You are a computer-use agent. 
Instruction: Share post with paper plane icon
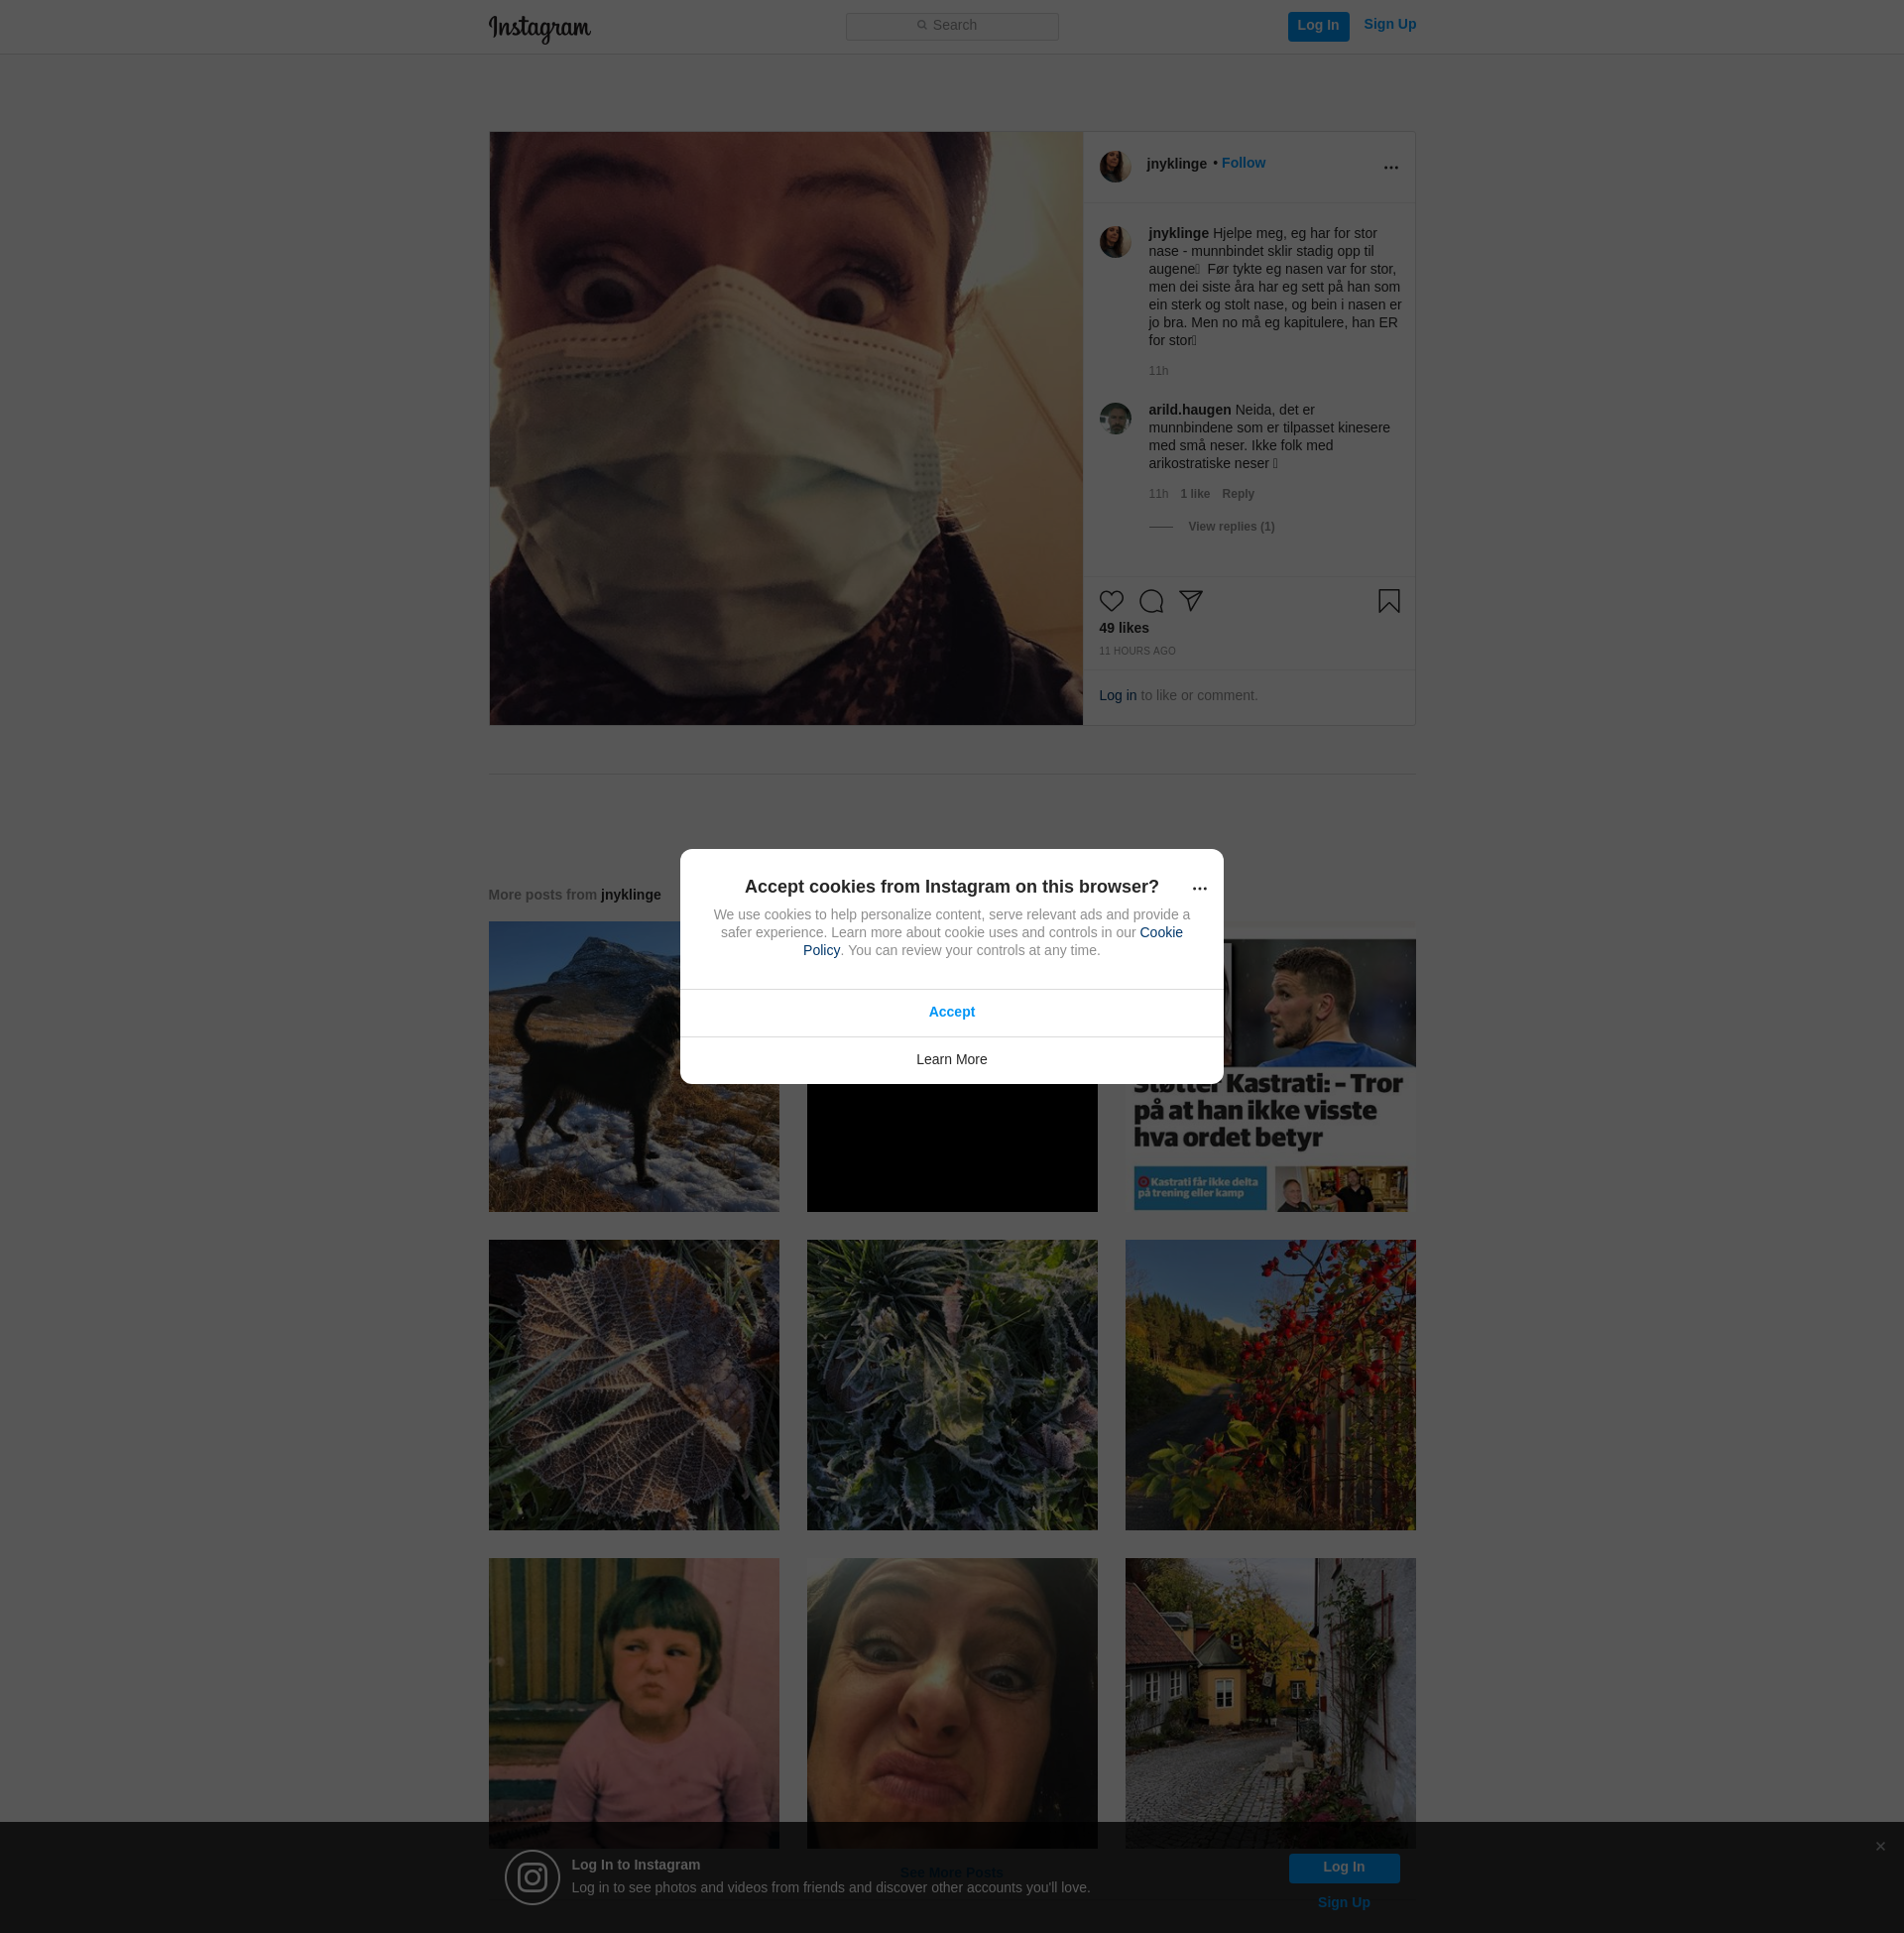tap(1190, 600)
